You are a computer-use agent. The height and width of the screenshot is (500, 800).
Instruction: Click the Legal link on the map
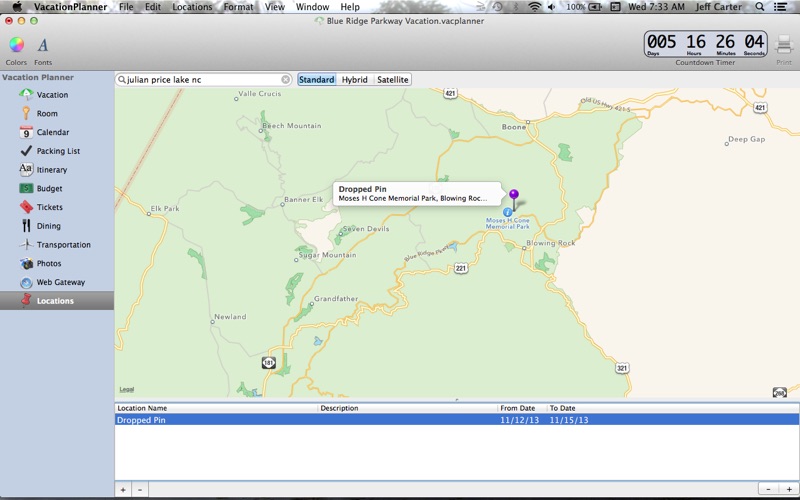[127, 389]
